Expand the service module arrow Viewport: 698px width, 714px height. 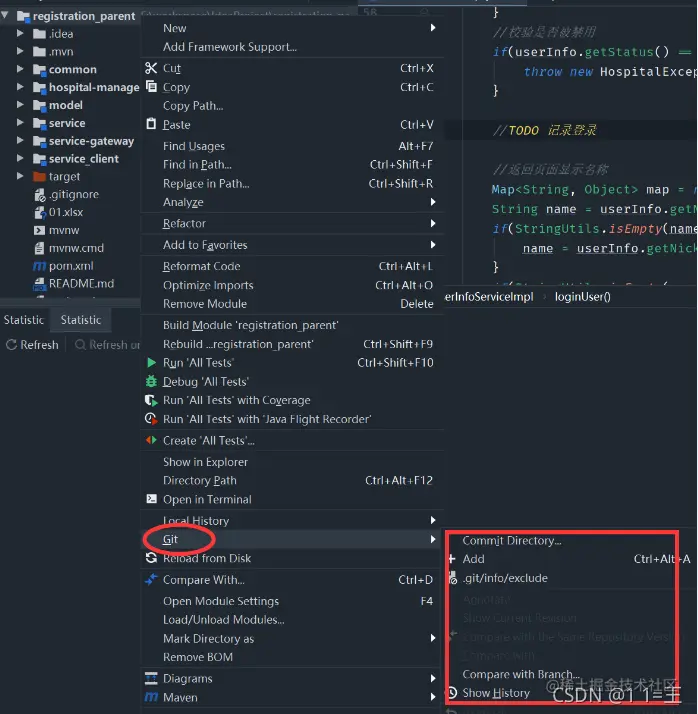pos(20,122)
